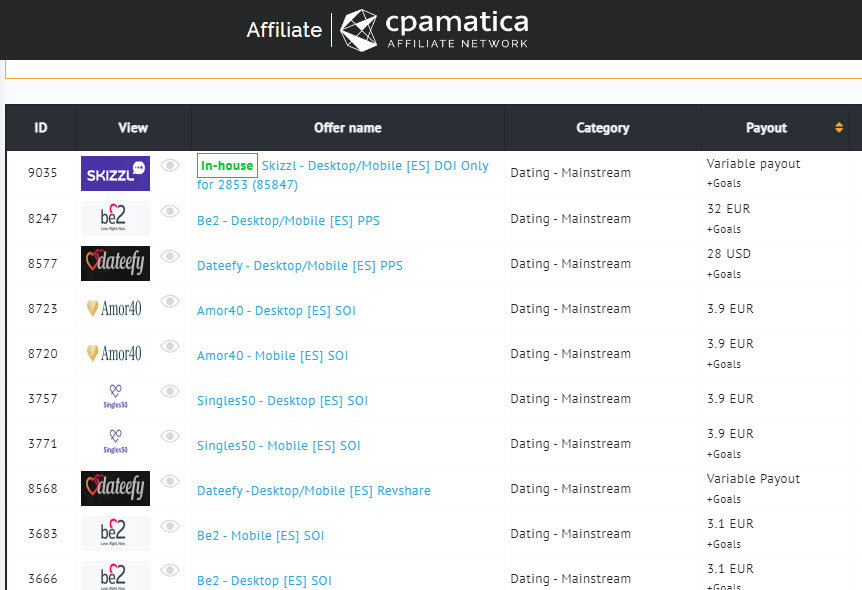Click the In-house badge on Skizzl offer
This screenshot has height=590, width=862.
click(227, 165)
